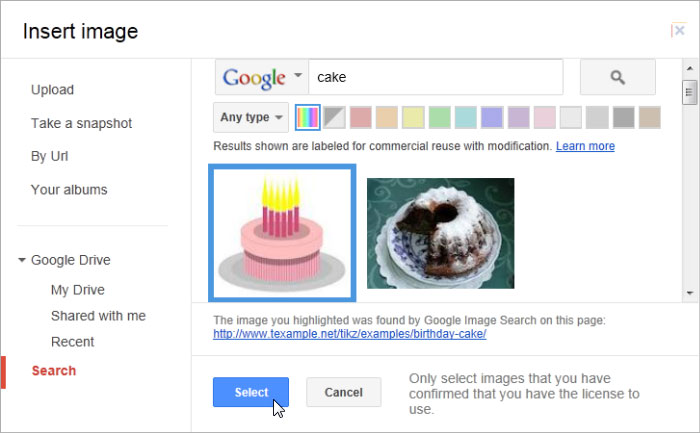The width and height of the screenshot is (700, 433).
Task: Choose the By Url option
Action: (x=49, y=156)
